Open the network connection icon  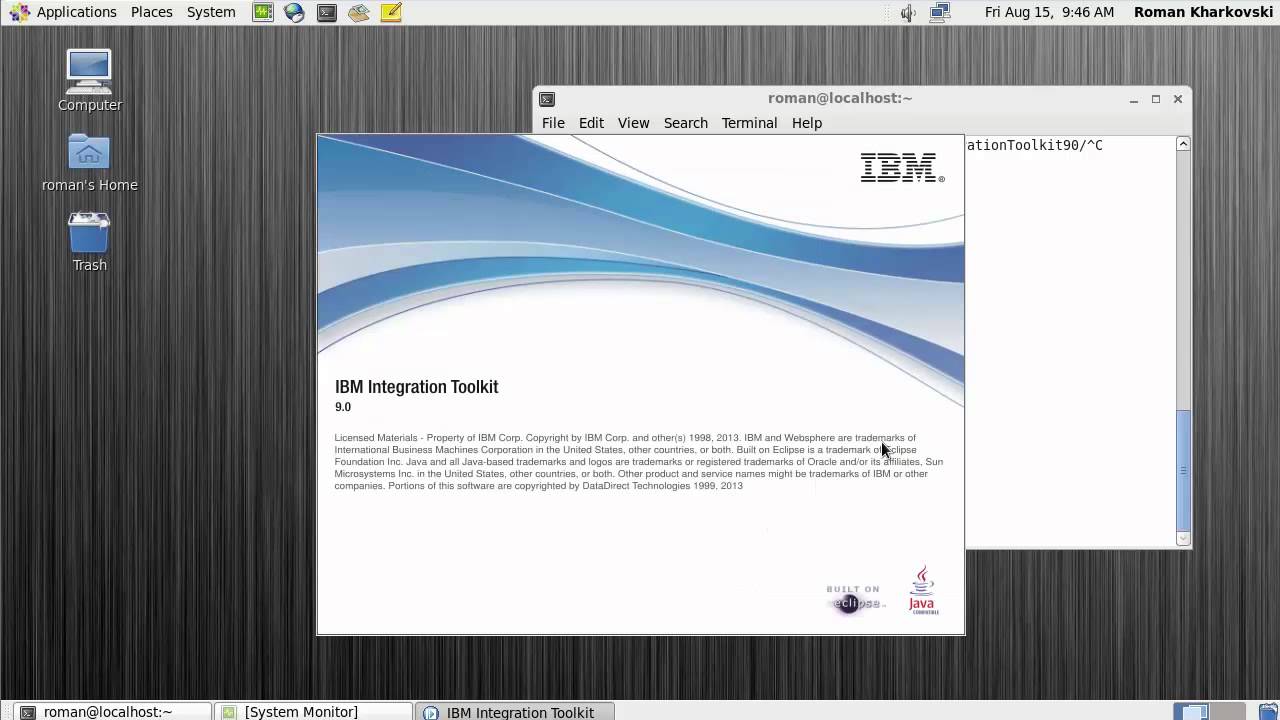click(x=939, y=12)
